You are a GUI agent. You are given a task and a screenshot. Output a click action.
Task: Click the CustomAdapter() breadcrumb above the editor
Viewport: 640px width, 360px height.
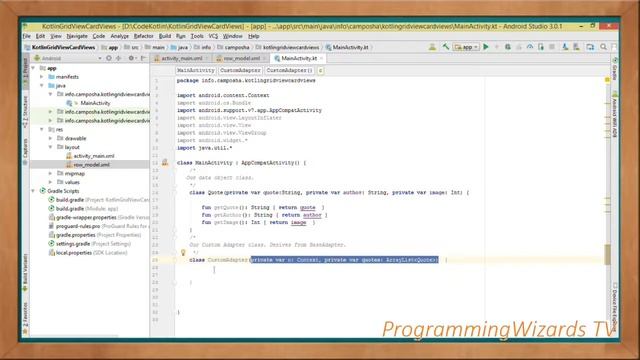(289, 71)
